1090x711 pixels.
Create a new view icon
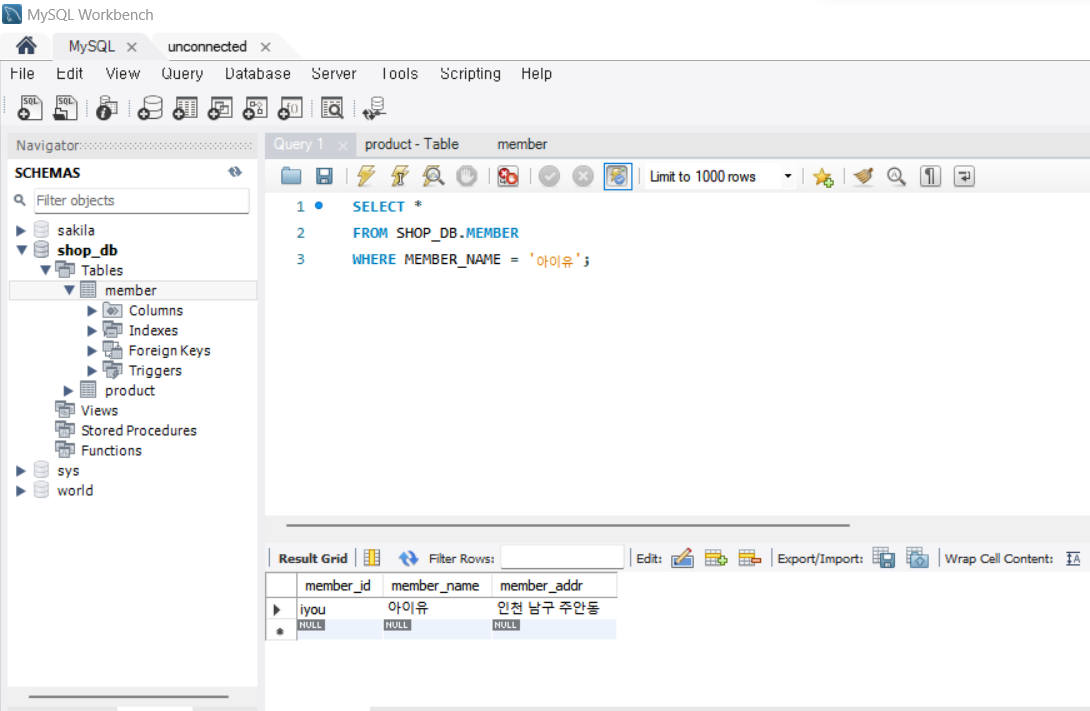[x=220, y=108]
